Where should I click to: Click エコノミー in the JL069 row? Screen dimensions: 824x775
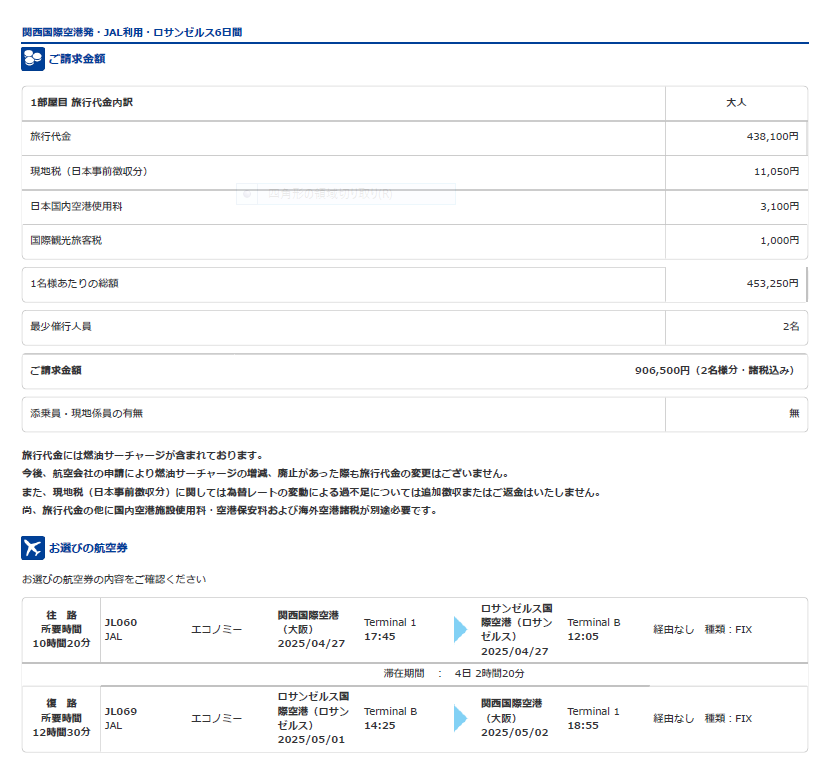coord(217,718)
